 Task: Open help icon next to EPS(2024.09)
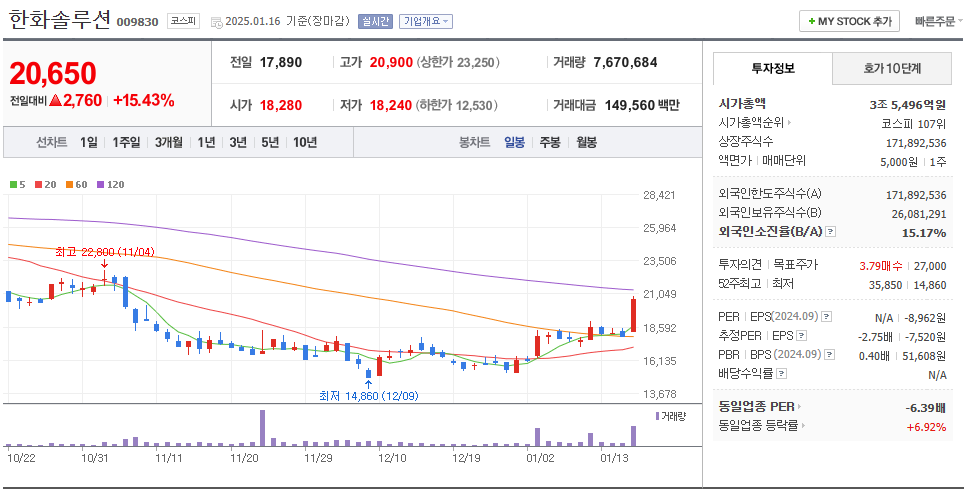[826, 317]
